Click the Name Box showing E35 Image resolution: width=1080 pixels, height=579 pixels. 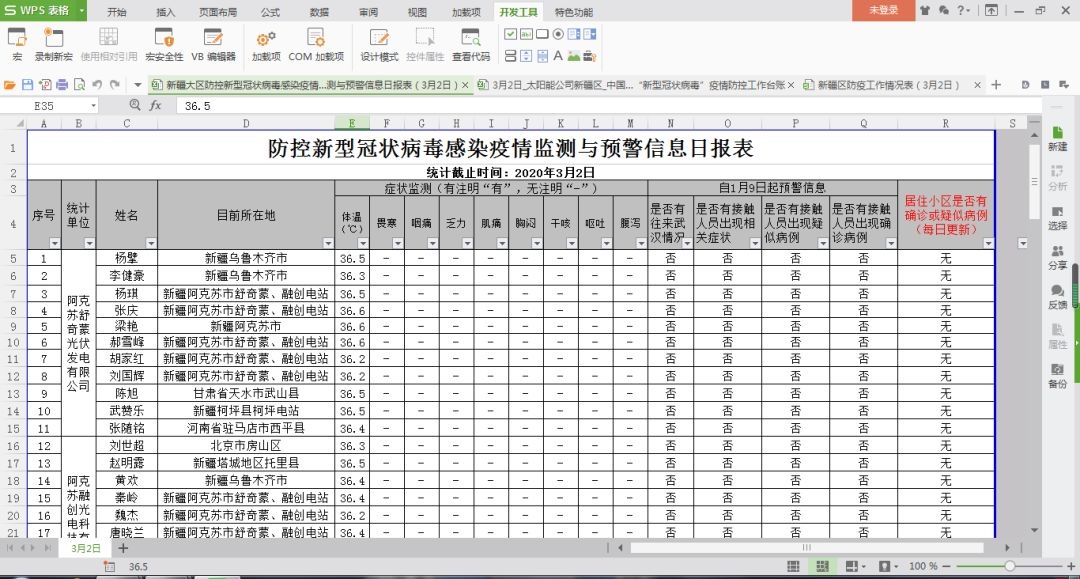[x=44, y=106]
